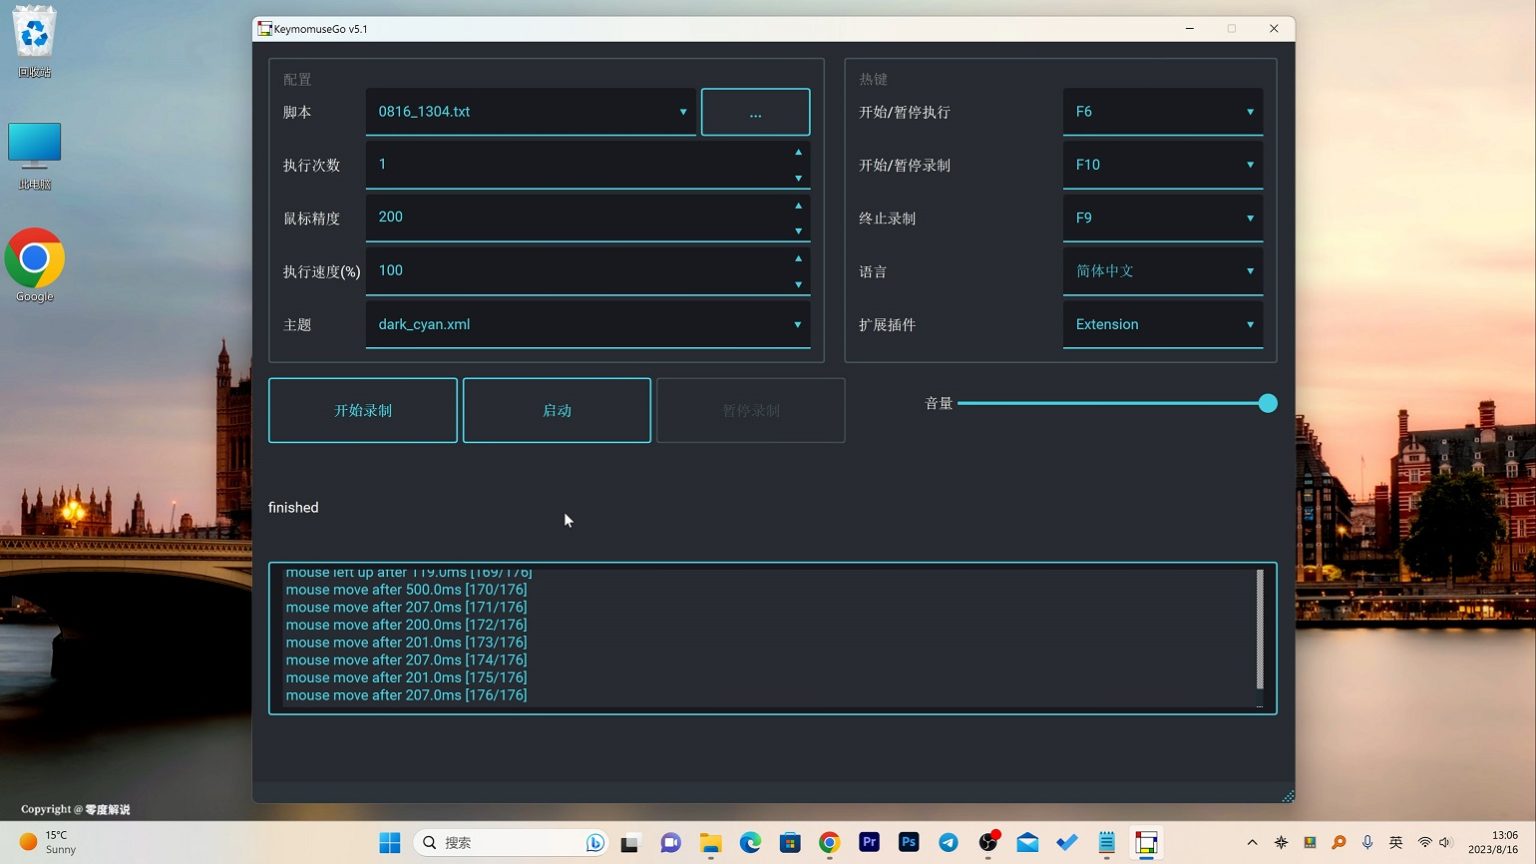1536x864 pixels.
Task: Click the taskbar search box
Action: [x=511, y=843]
